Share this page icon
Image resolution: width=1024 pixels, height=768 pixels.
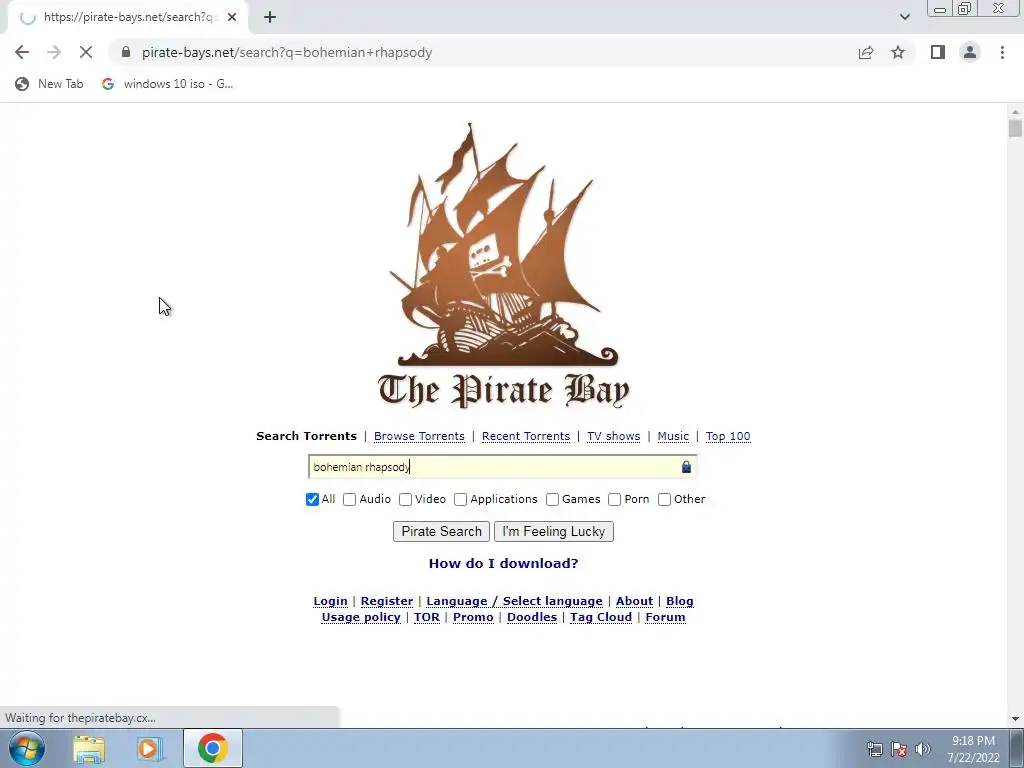(x=866, y=52)
